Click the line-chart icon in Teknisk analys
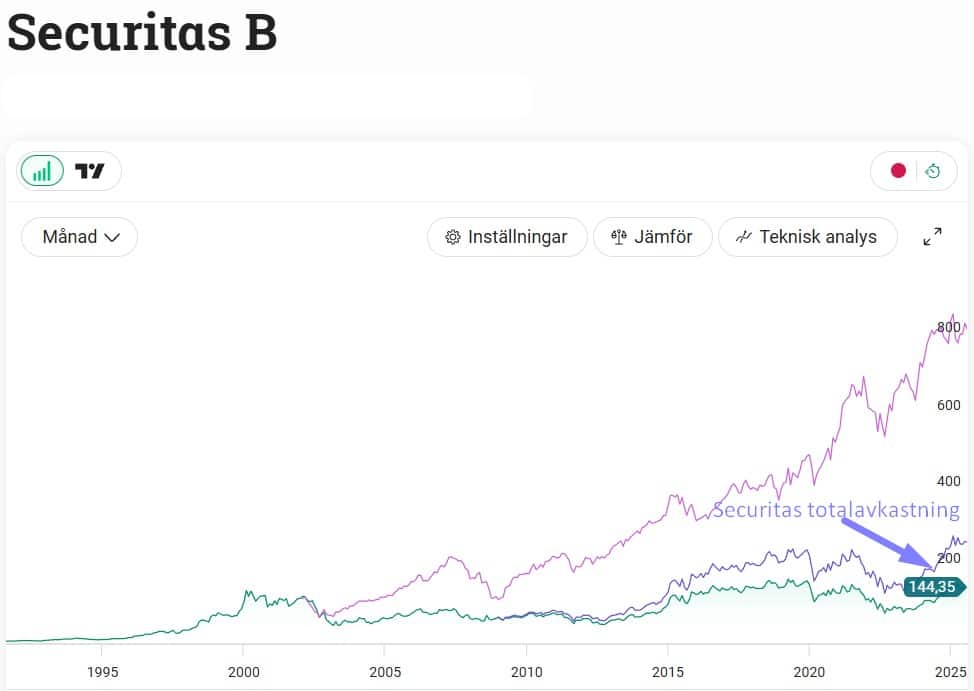 tap(743, 237)
